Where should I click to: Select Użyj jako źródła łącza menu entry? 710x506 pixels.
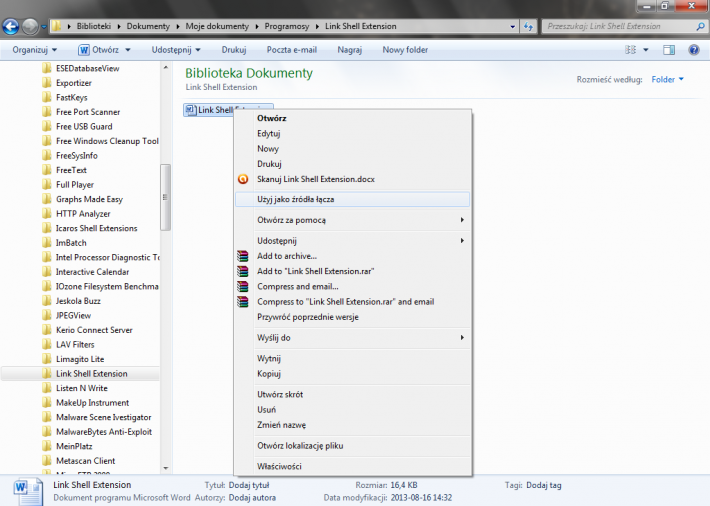[352, 199]
